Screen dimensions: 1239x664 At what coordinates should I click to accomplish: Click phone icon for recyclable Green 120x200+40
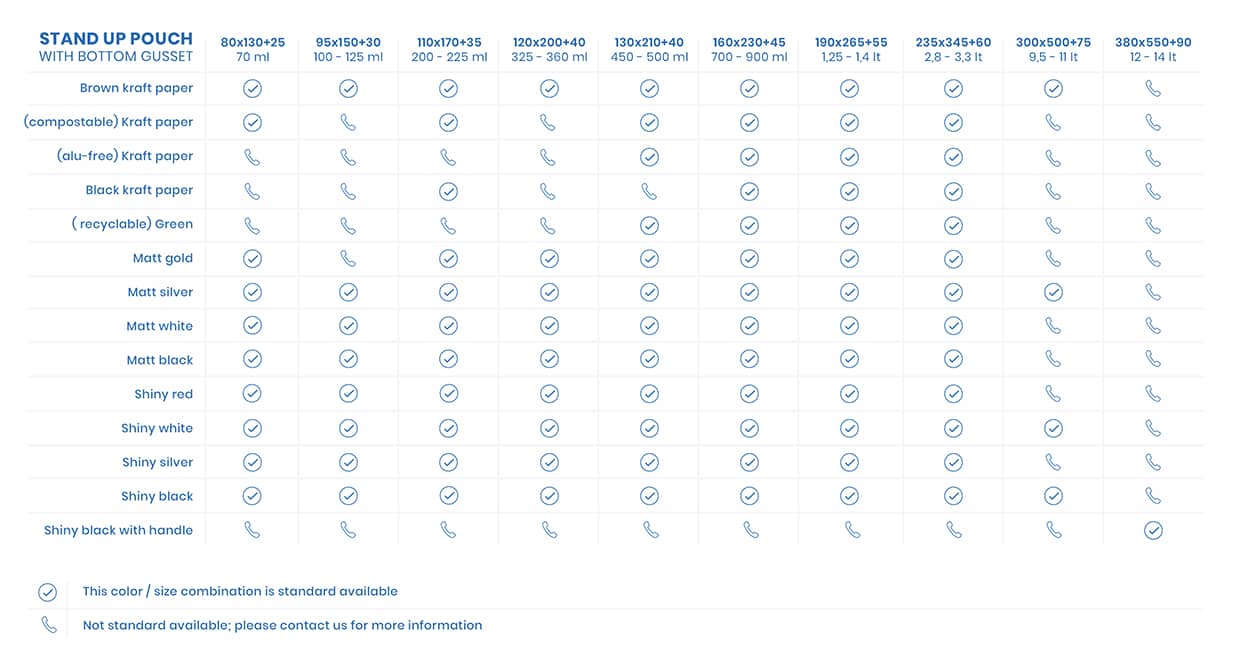(548, 225)
